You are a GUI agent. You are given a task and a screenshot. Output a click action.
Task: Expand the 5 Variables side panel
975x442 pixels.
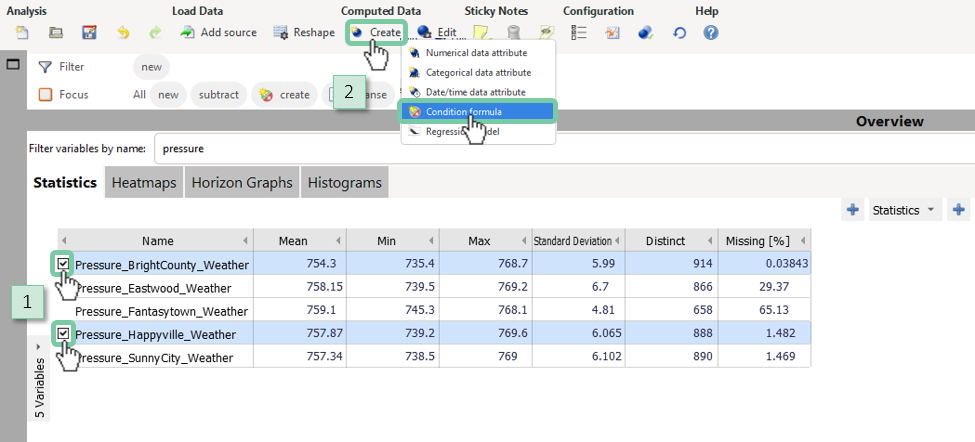[x=39, y=346]
